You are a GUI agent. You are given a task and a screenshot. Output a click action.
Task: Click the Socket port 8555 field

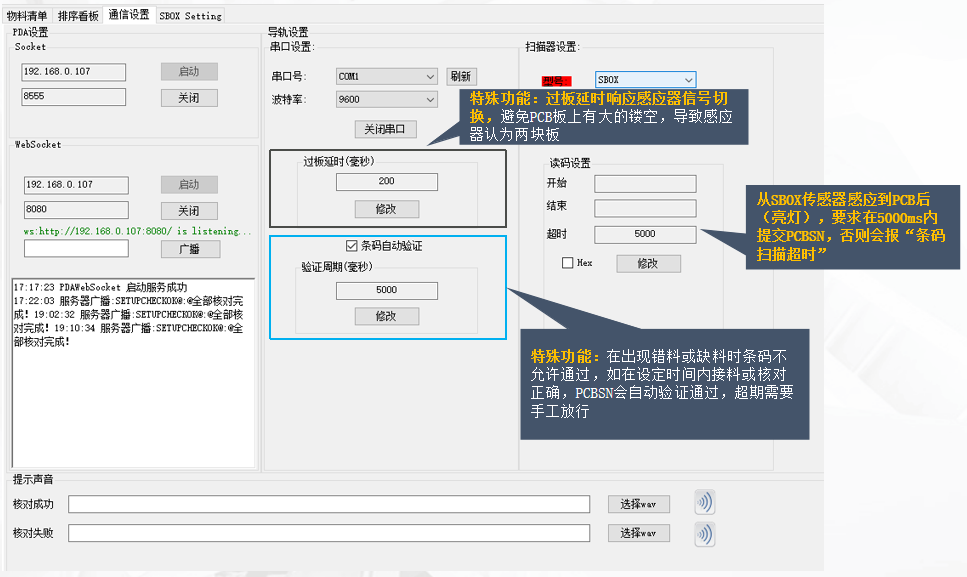click(x=74, y=97)
